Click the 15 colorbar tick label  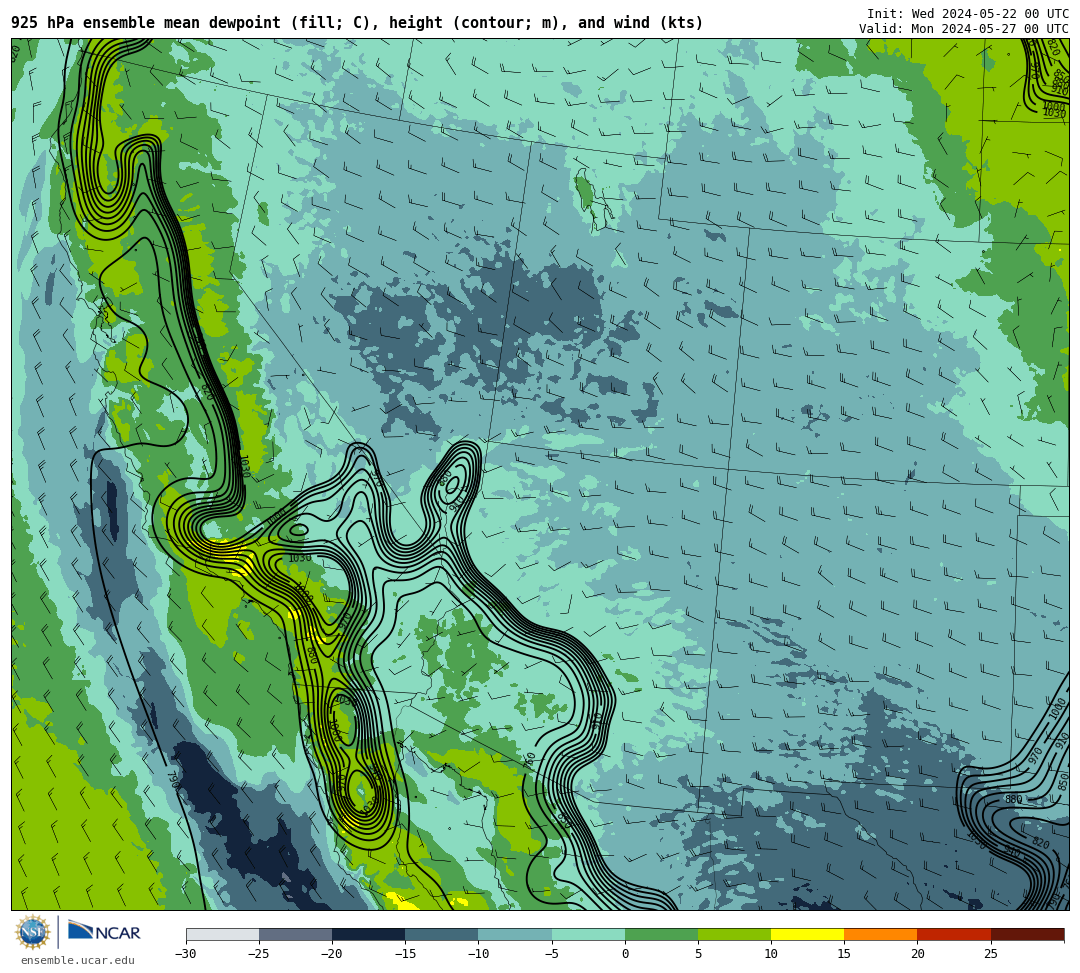[x=844, y=954]
